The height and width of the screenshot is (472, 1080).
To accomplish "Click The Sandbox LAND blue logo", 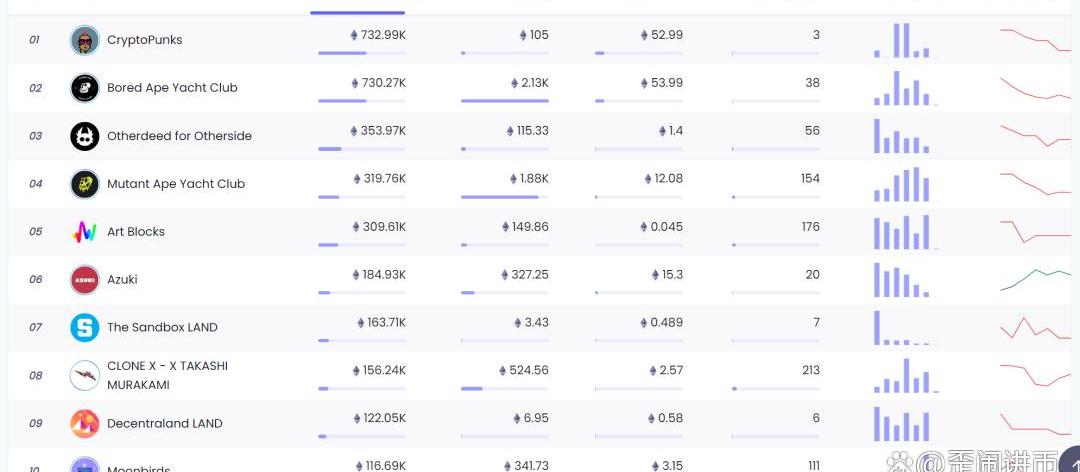I will (x=84, y=327).
